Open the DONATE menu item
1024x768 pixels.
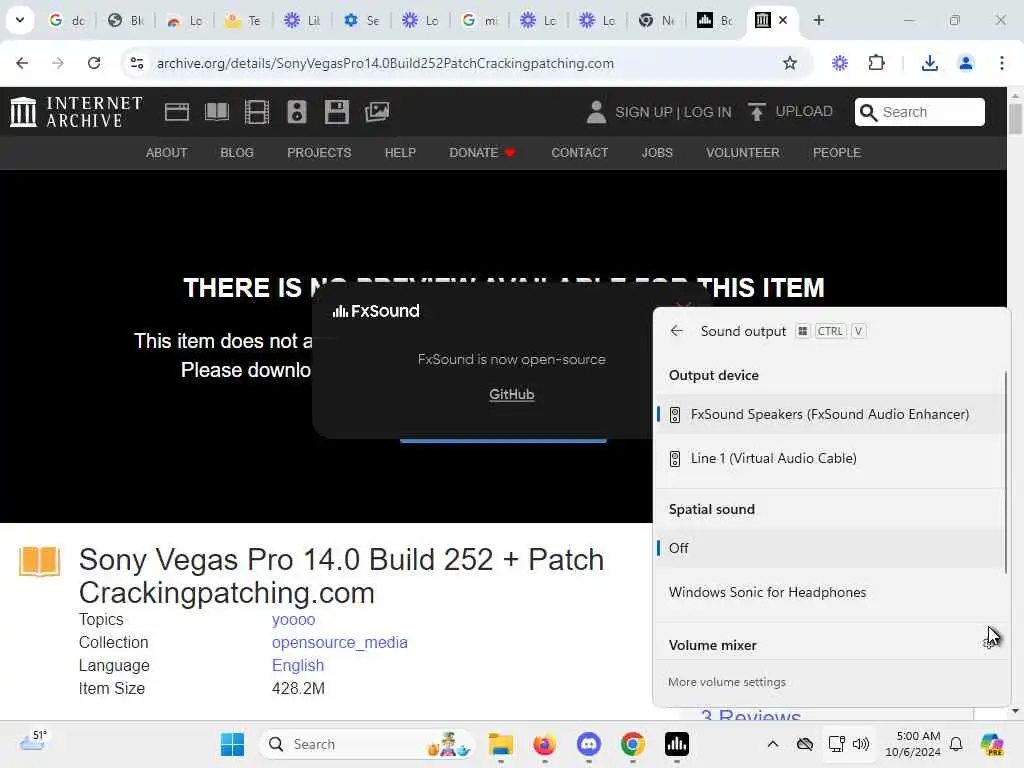click(482, 153)
